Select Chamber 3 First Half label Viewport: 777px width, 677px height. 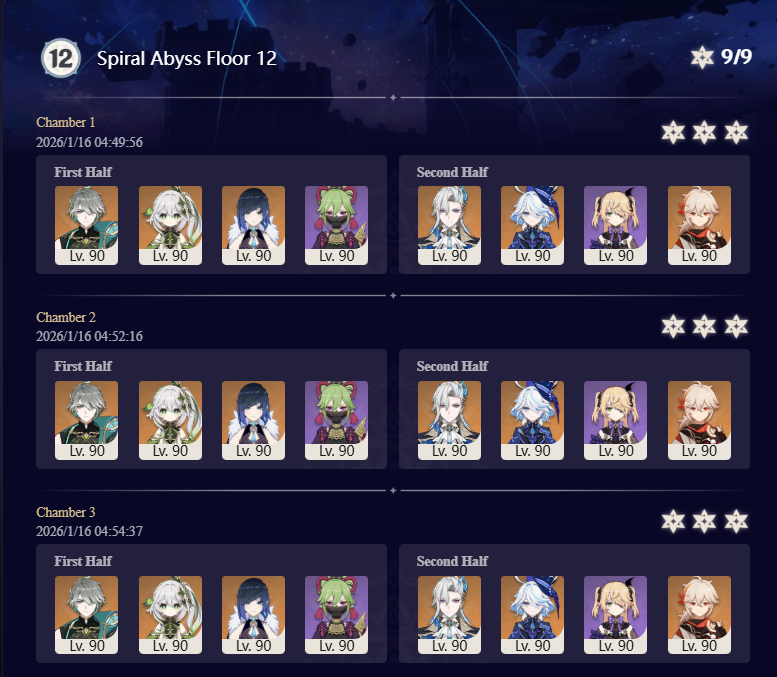(x=83, y=561)
